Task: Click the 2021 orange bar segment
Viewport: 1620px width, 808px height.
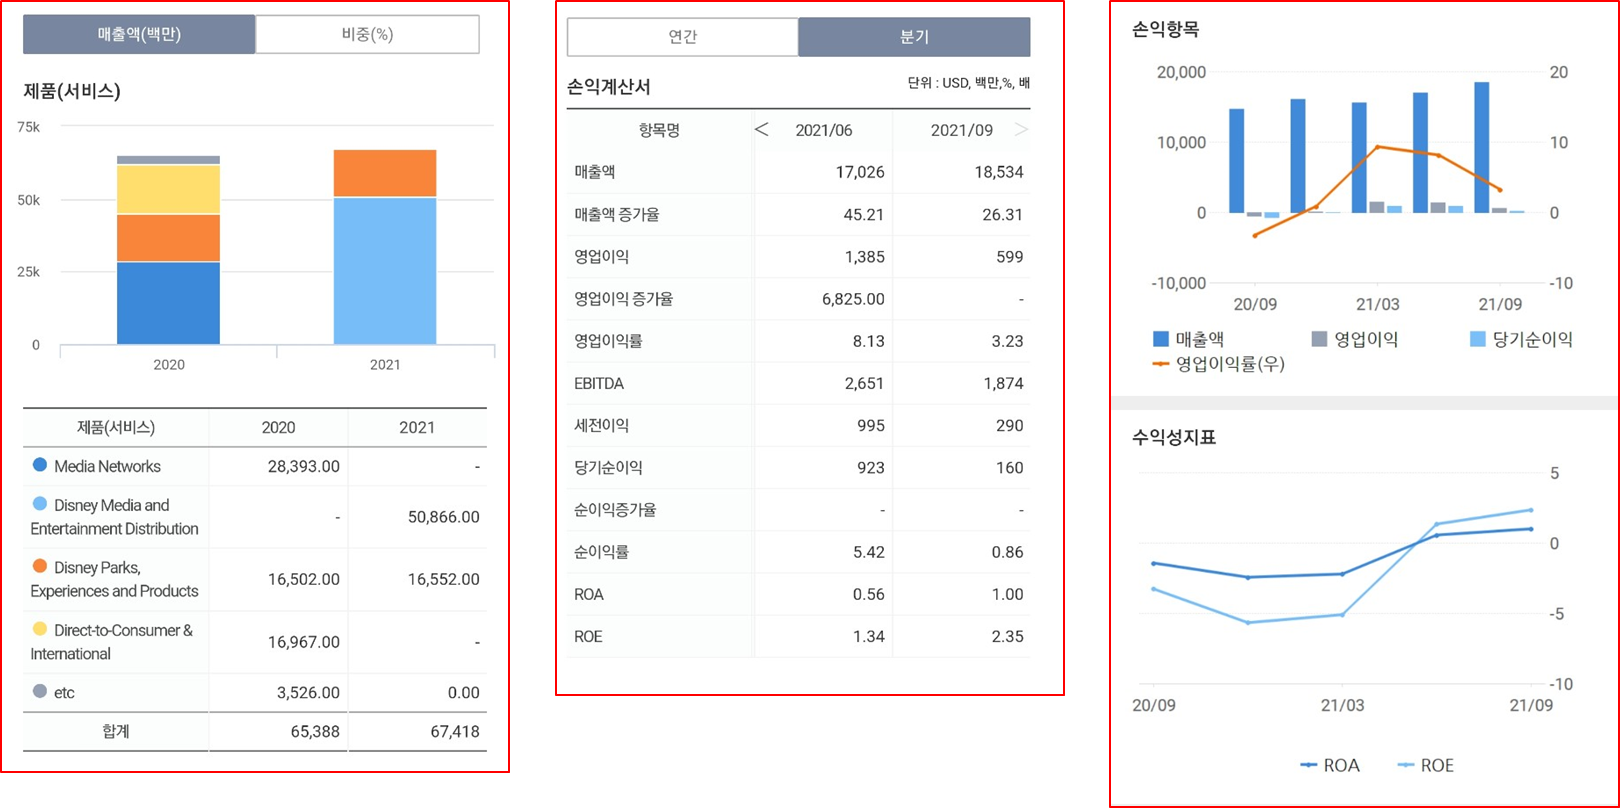Action: pos(385,173)
